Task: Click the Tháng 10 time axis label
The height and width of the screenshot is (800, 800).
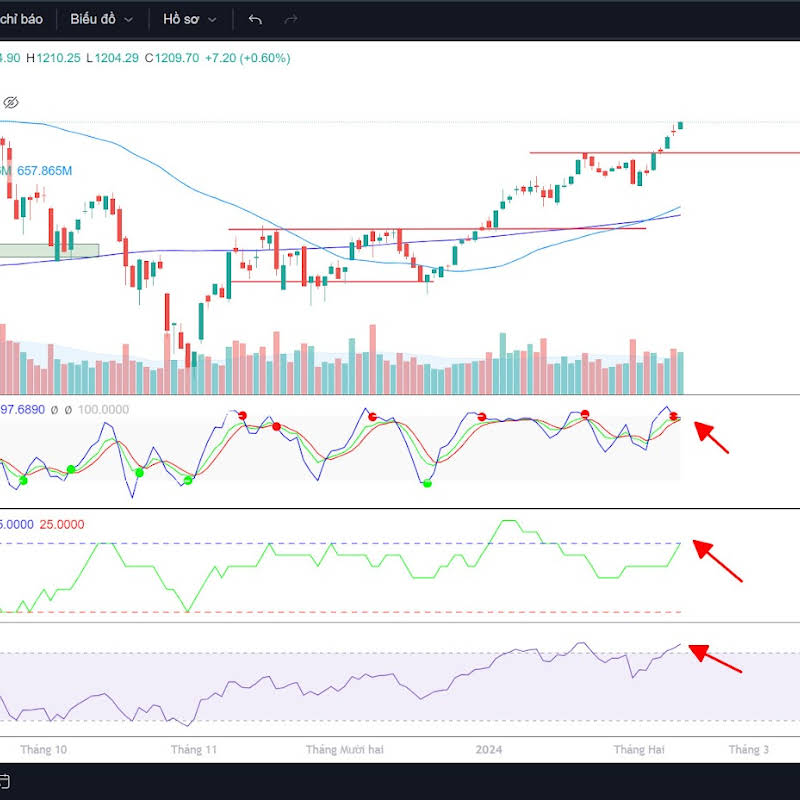Action: click(x=43, y=749)
